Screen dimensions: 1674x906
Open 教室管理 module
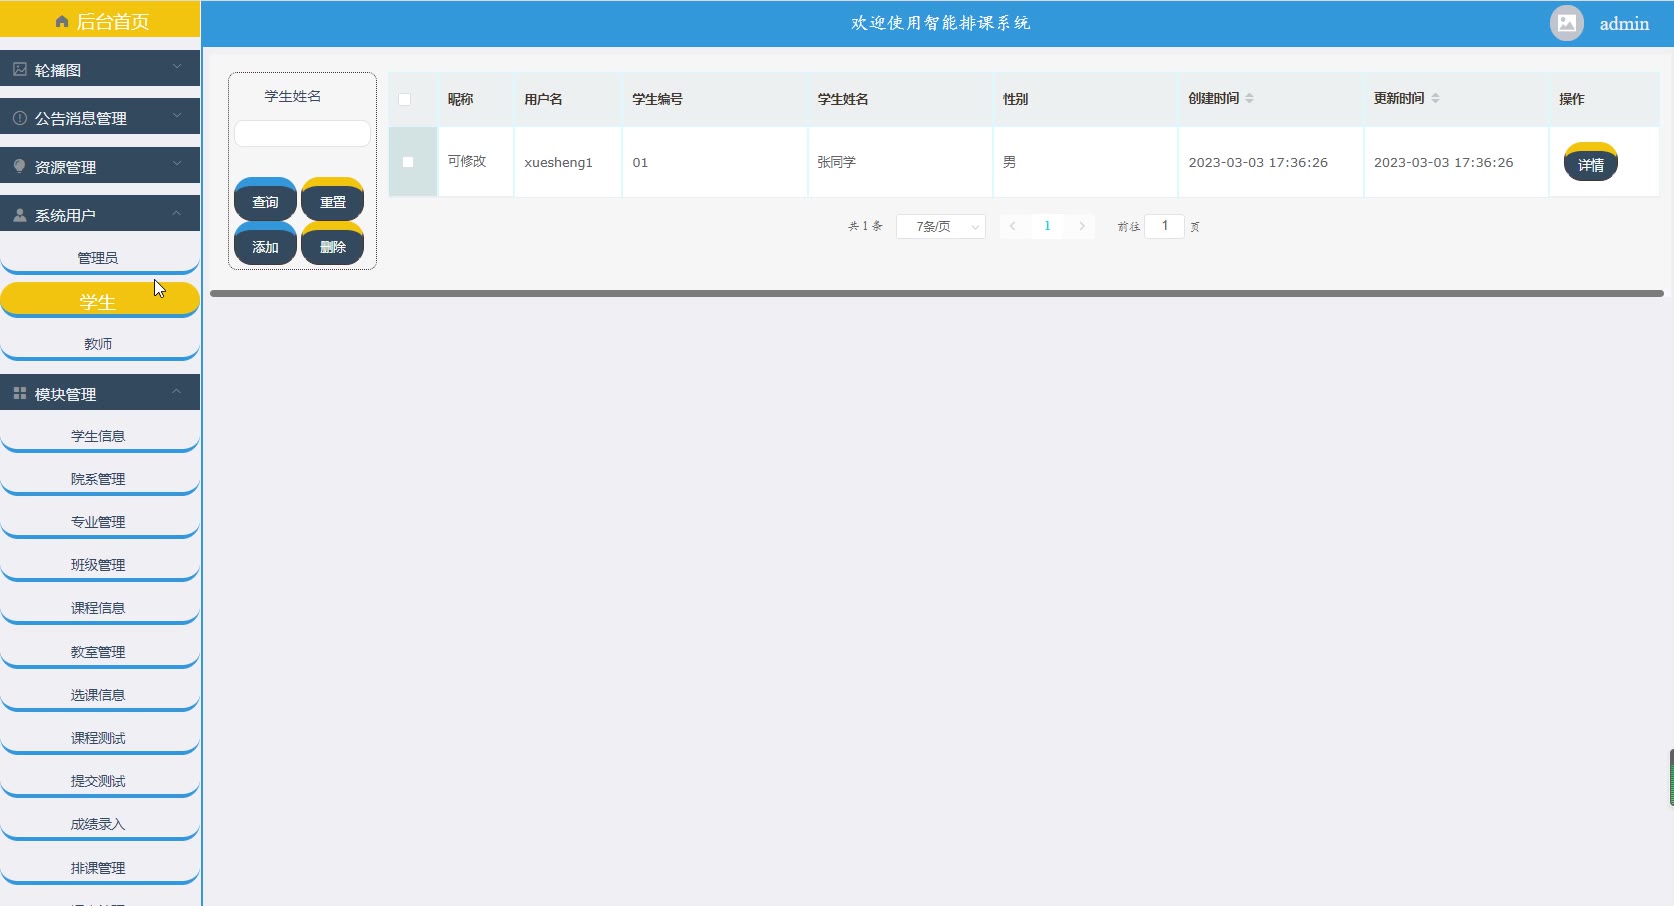(x=99, y=652)
